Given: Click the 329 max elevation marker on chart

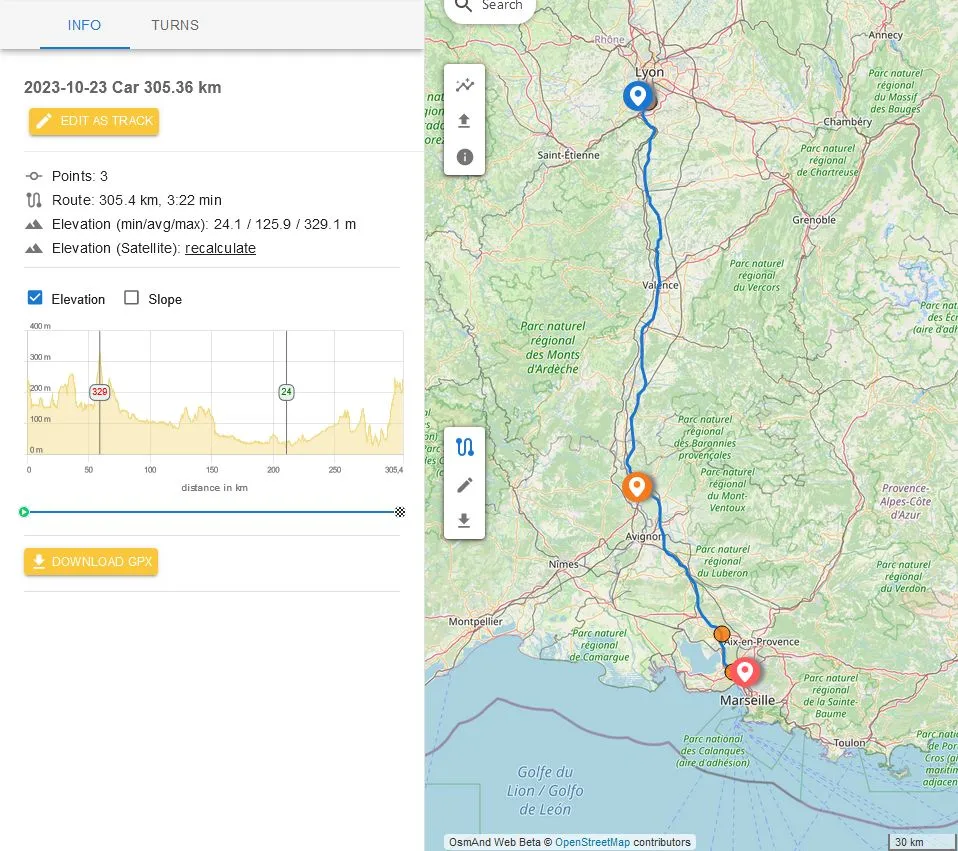Looking at the screenshot, I should (x=99, y=392).
